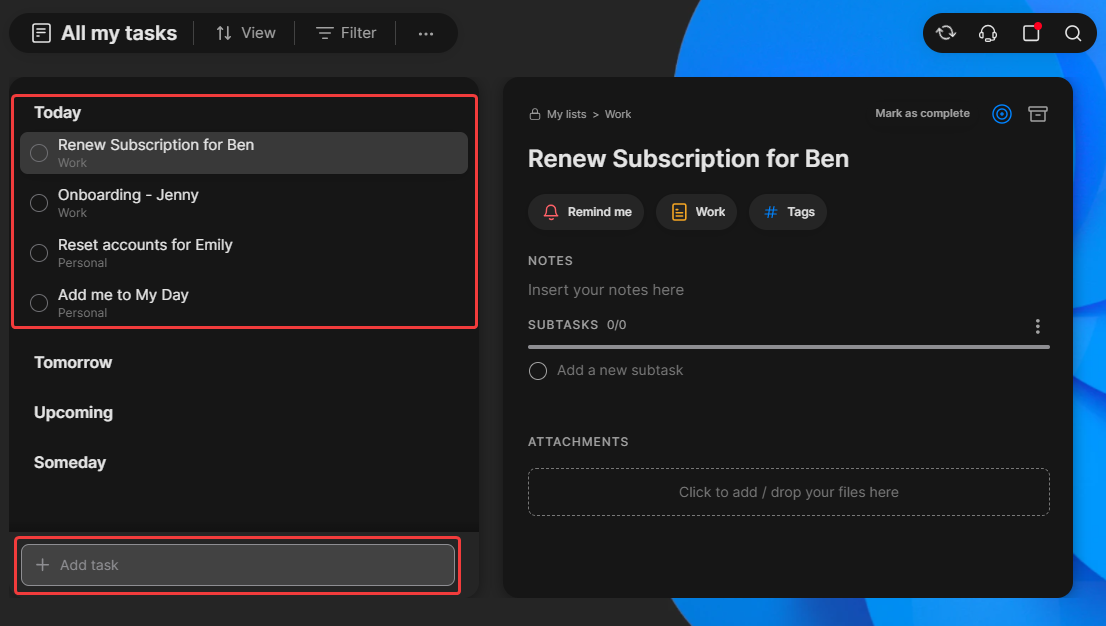Open the support headset icon
Screen dimensions: 1106x626
[988, 33]
